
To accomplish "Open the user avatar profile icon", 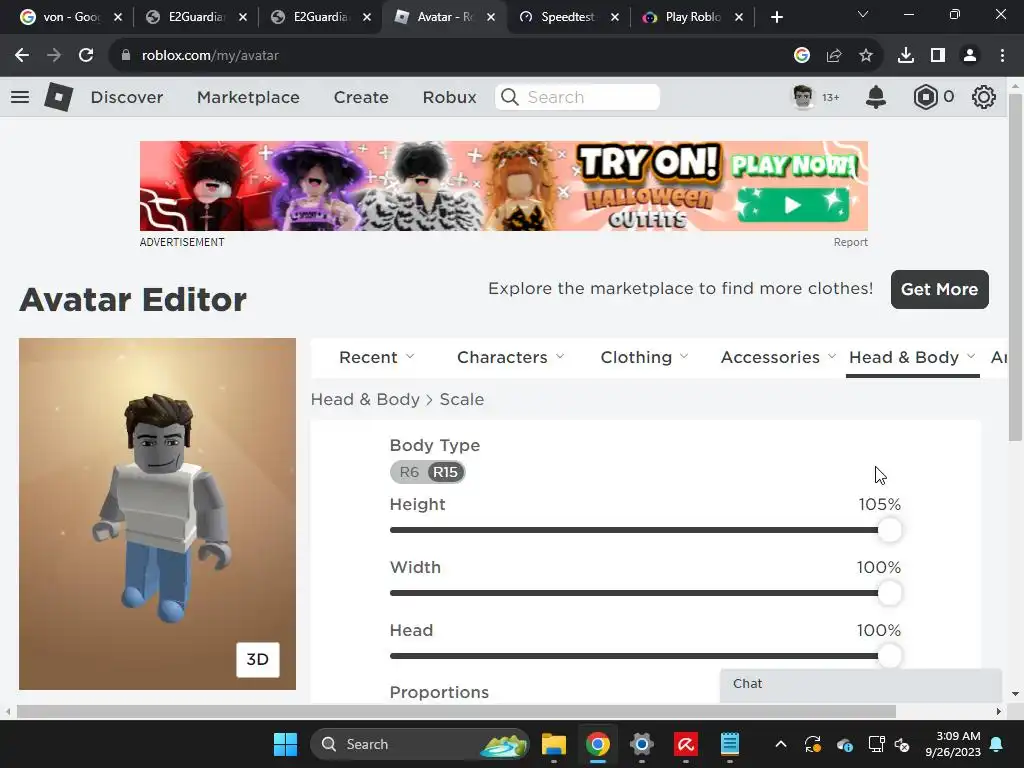I will tap(803, 97).
